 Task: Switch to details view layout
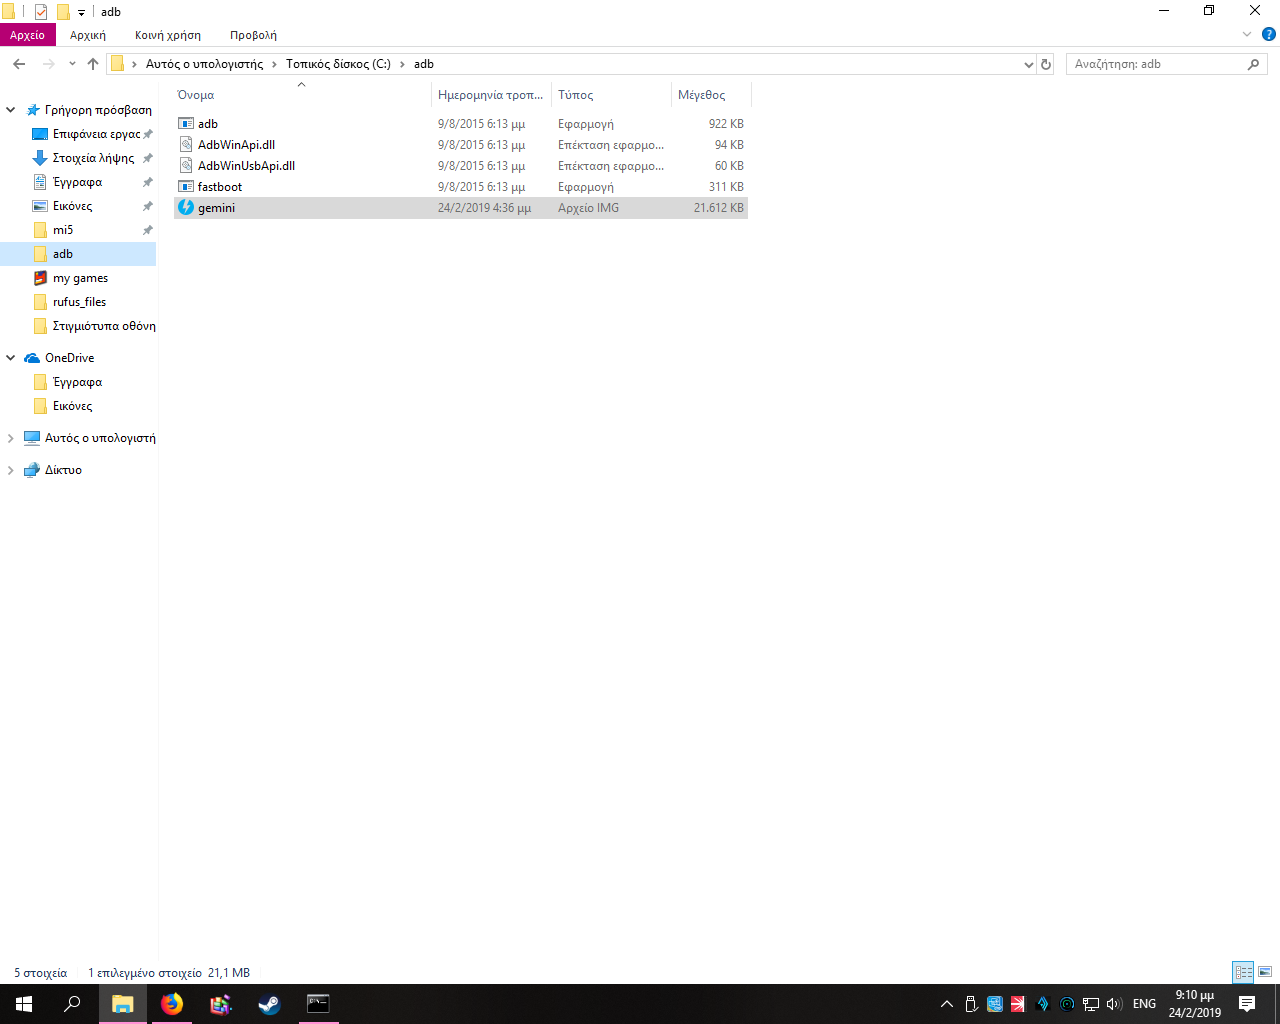coord(1243,972)
